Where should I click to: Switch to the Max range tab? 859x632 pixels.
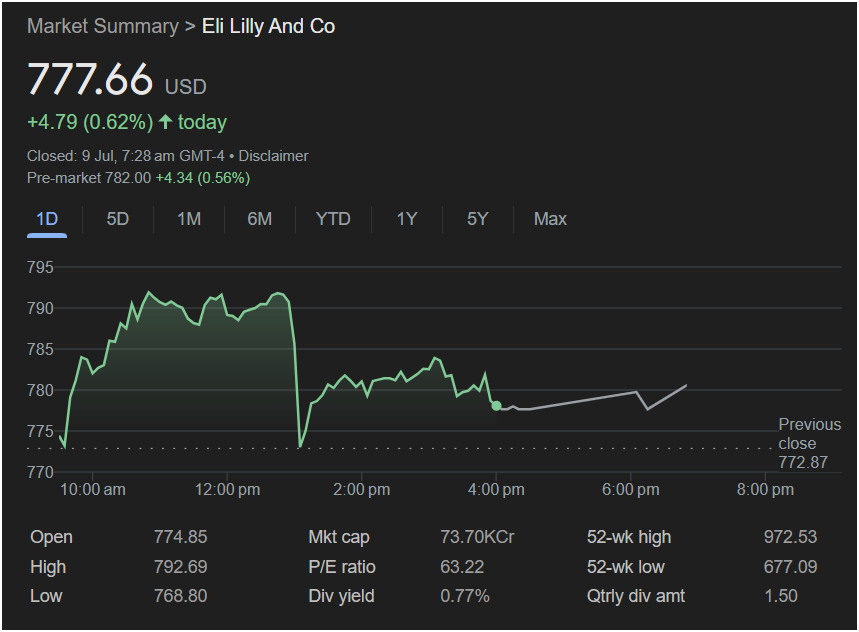[551, 219]
